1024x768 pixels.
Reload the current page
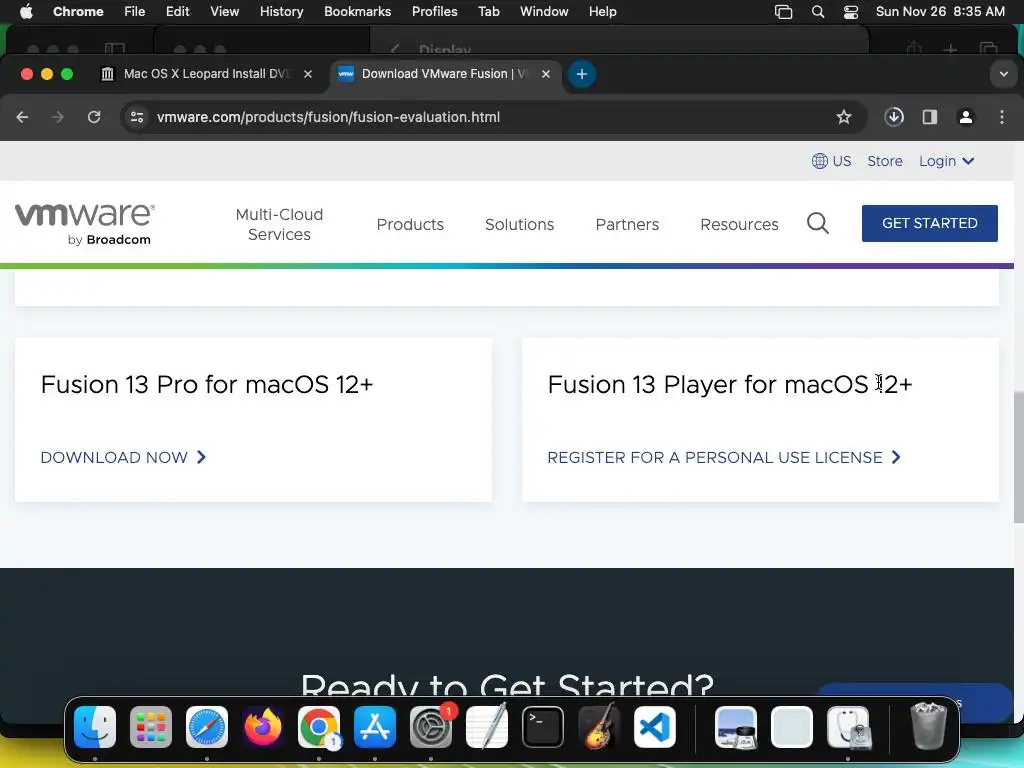pos(94,117)
